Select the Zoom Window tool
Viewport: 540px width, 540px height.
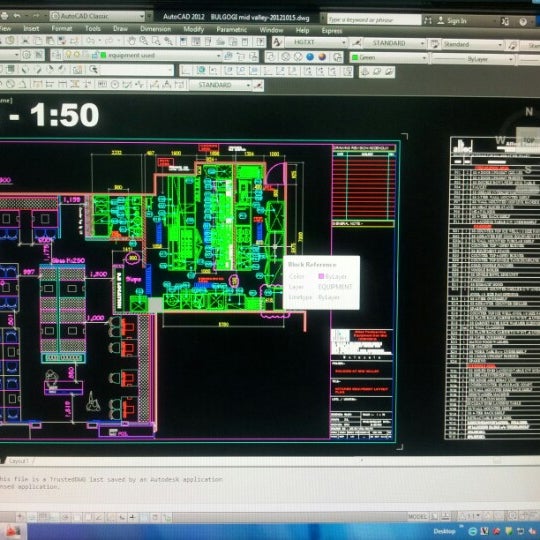pos(156,41)
